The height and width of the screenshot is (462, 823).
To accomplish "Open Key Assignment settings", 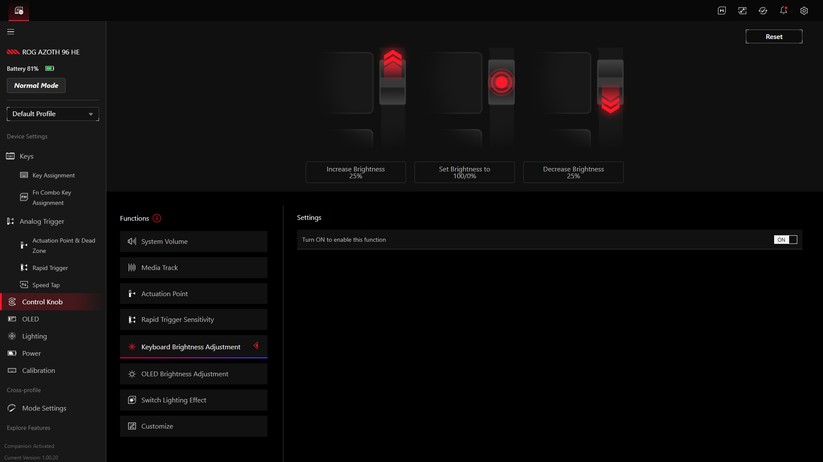I will click(54, 175).
